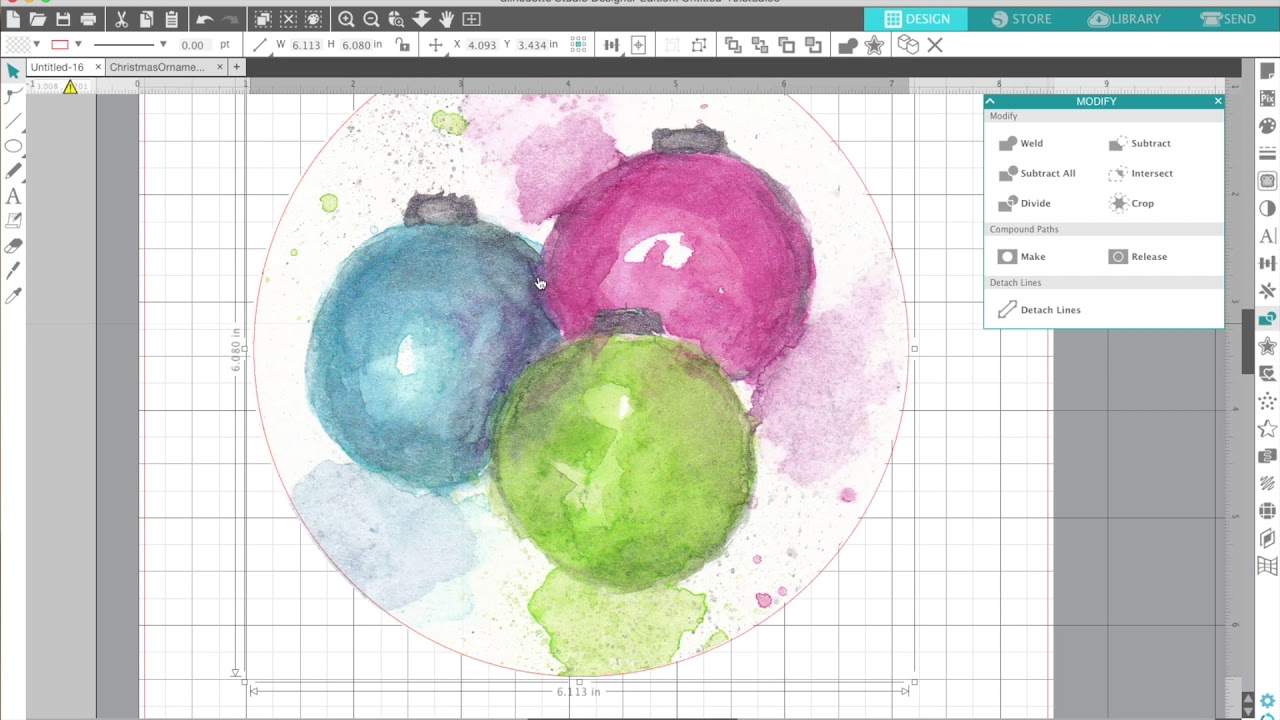Click Divide in the Modify panel
Screen dimensions: 1280x720
[x=1025, y=203]
